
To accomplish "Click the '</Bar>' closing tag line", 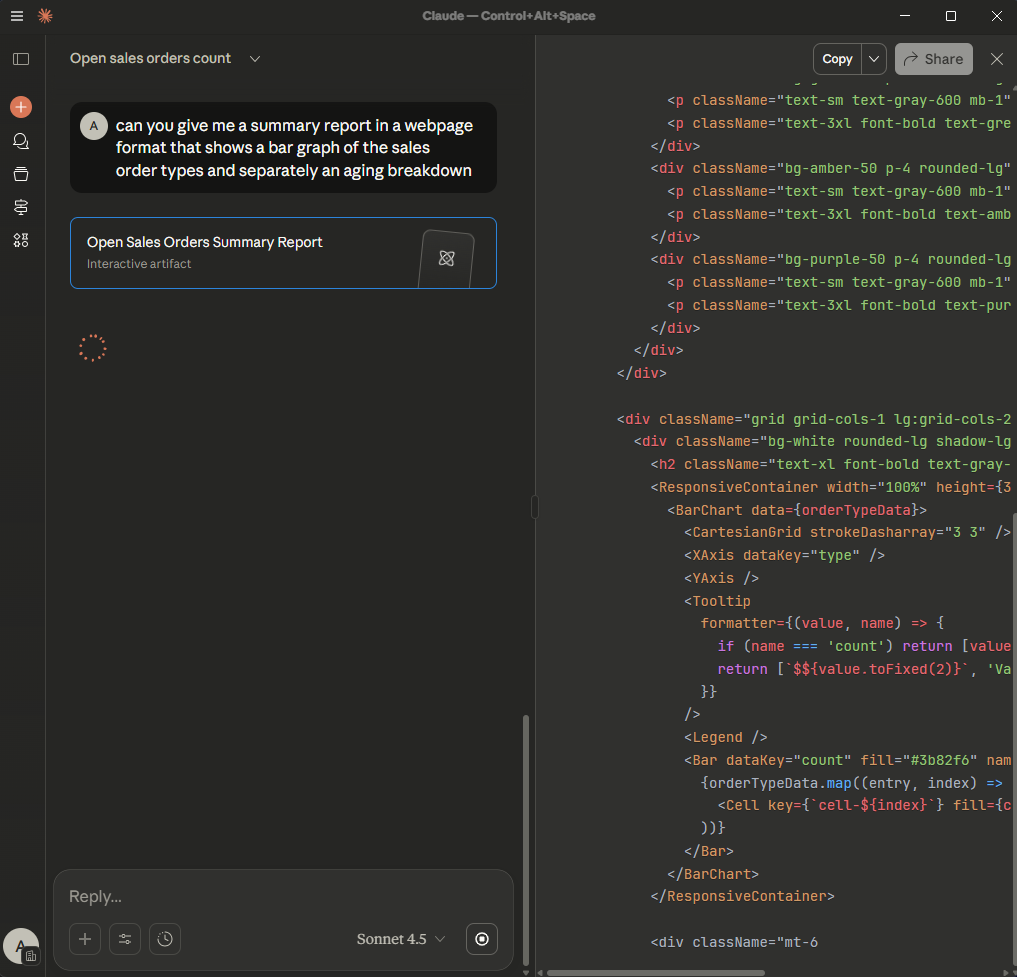I will coord(708,851).
